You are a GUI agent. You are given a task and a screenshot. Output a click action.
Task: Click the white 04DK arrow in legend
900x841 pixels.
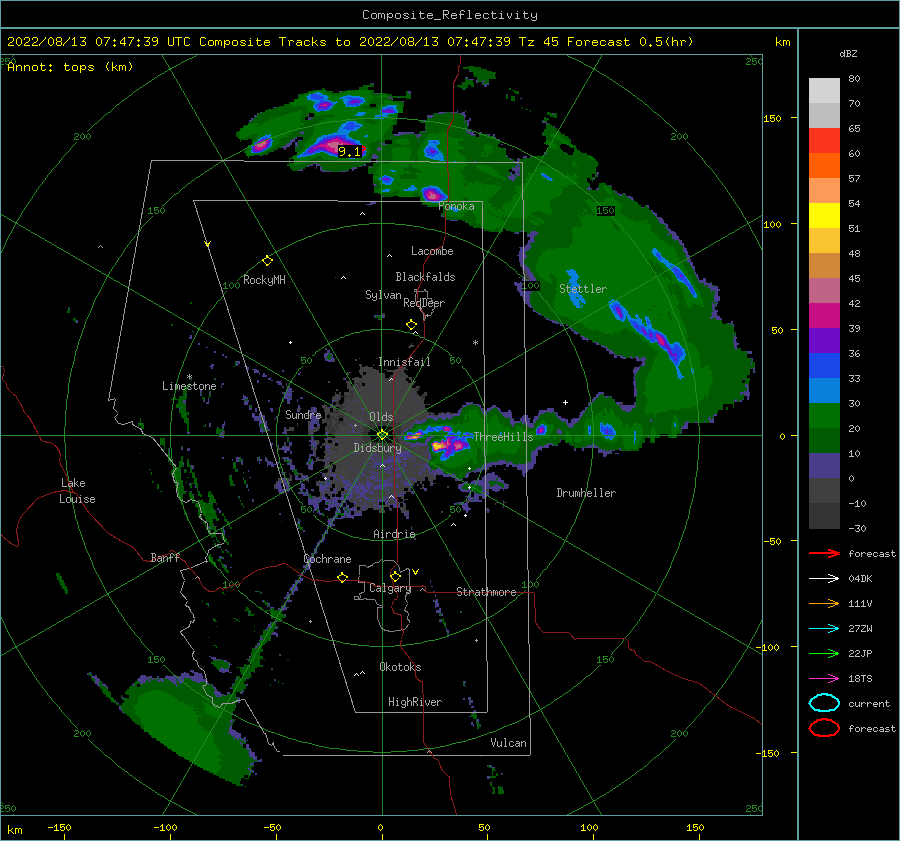tap(824, 578)
